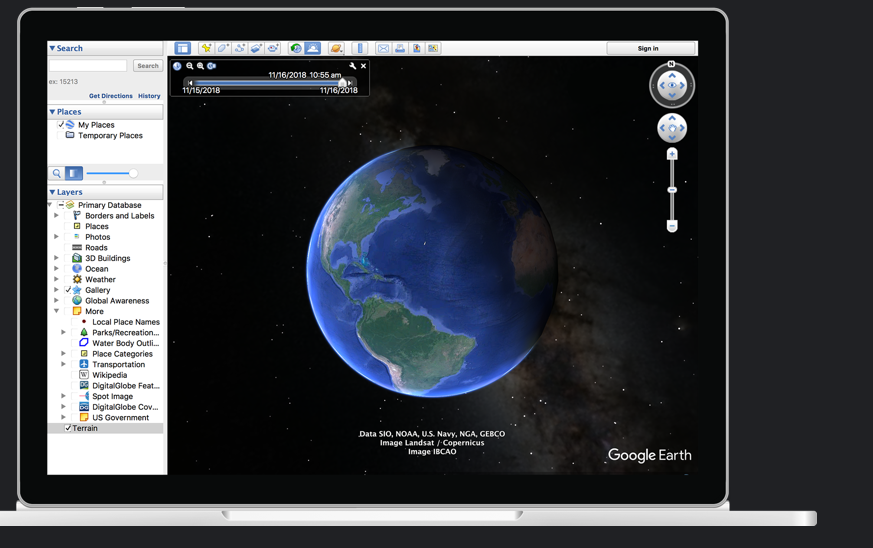
Task: Enable the Photos layer checkbox
Action: [68, 237]
